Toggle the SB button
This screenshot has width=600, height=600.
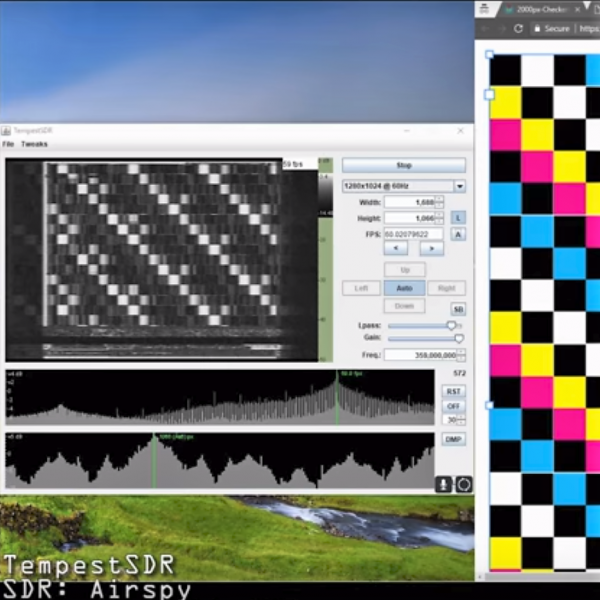click(458, 309)
